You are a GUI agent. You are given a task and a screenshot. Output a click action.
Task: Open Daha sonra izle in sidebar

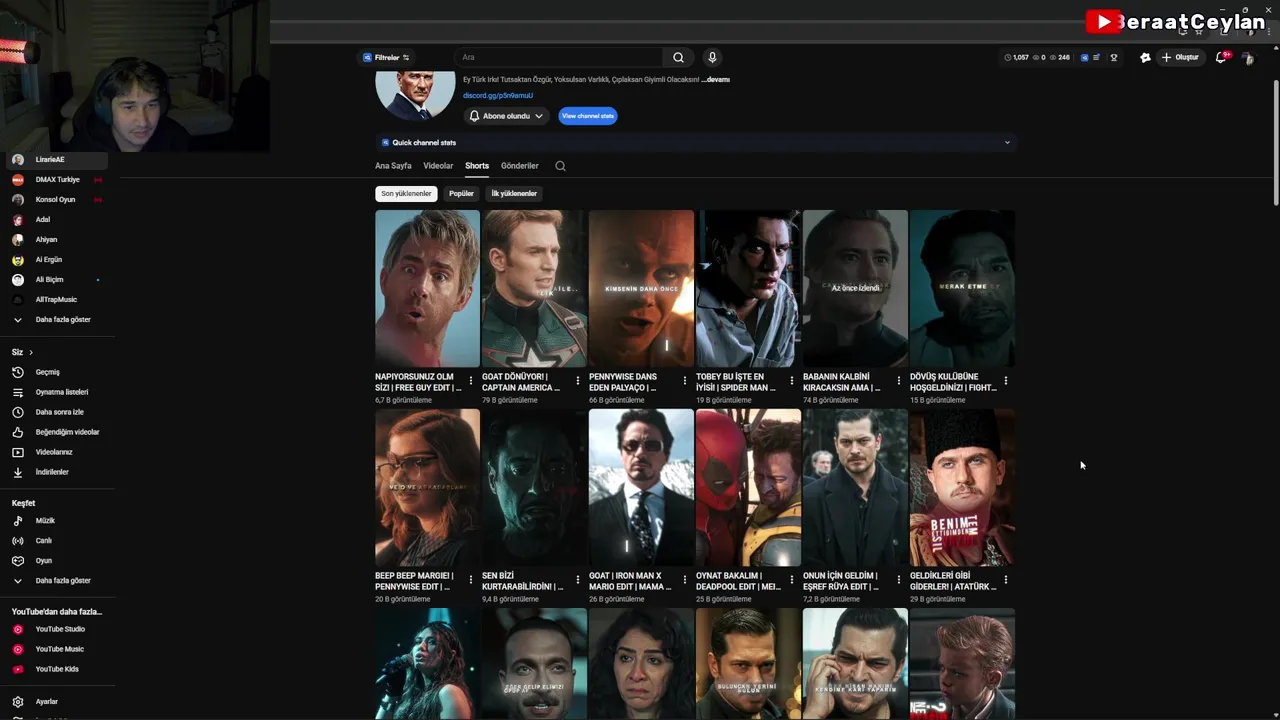(60, 412)
